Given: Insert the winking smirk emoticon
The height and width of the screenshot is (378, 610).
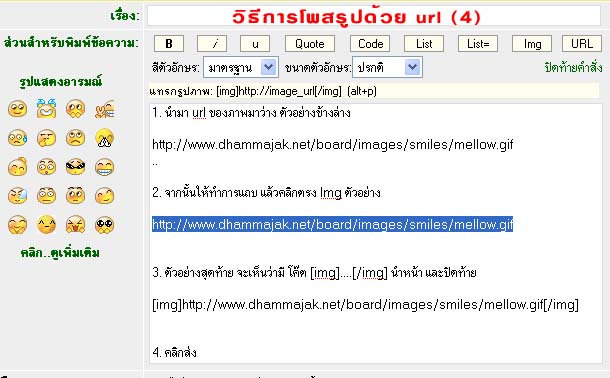Looking at the screenshot, I should [x=105, y=196].
